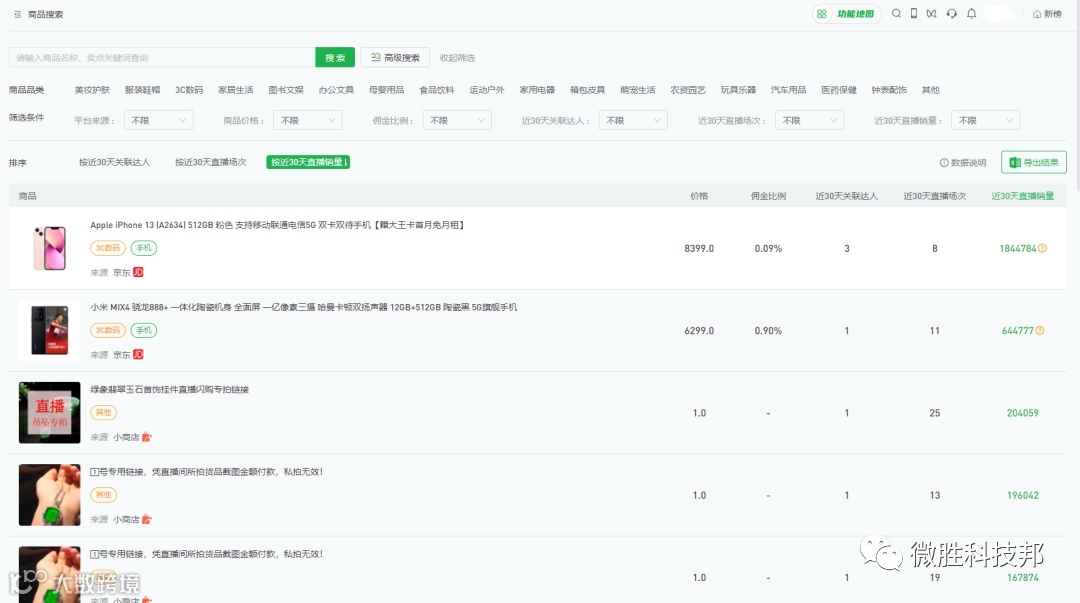Select the 医药保健 category
Image resolution: width=1080 pixels, height=603 pixels.
click(x=839, y=90)
